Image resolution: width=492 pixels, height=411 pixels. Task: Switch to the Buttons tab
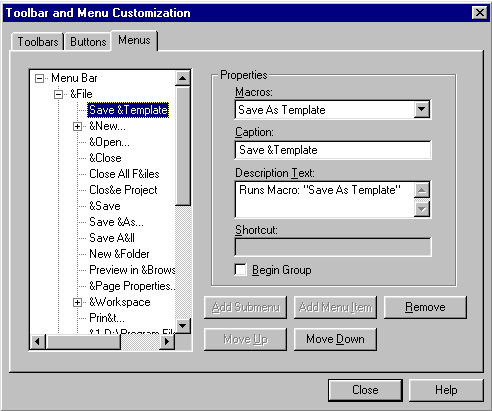88,42
